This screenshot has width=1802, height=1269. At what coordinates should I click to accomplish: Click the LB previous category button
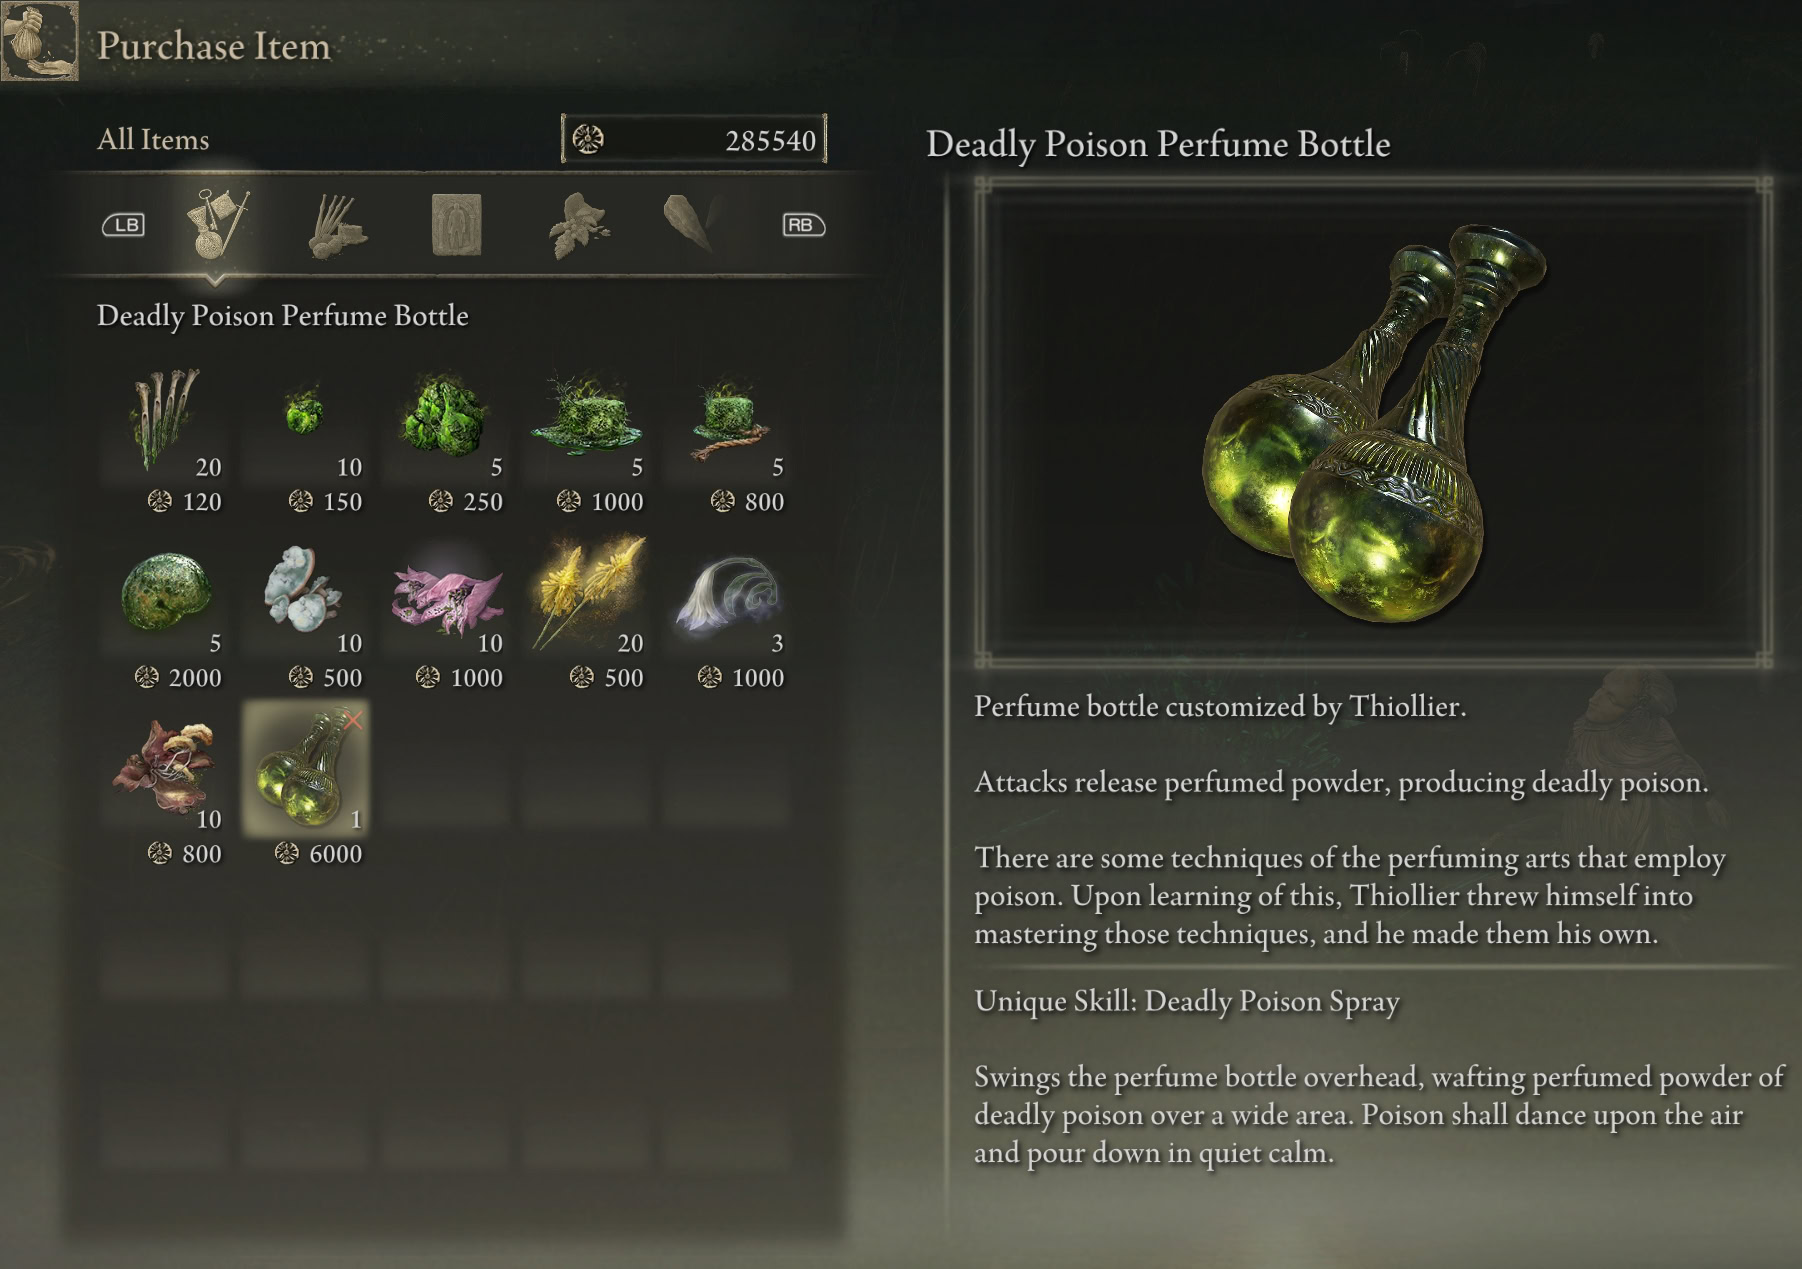[124, 225]
